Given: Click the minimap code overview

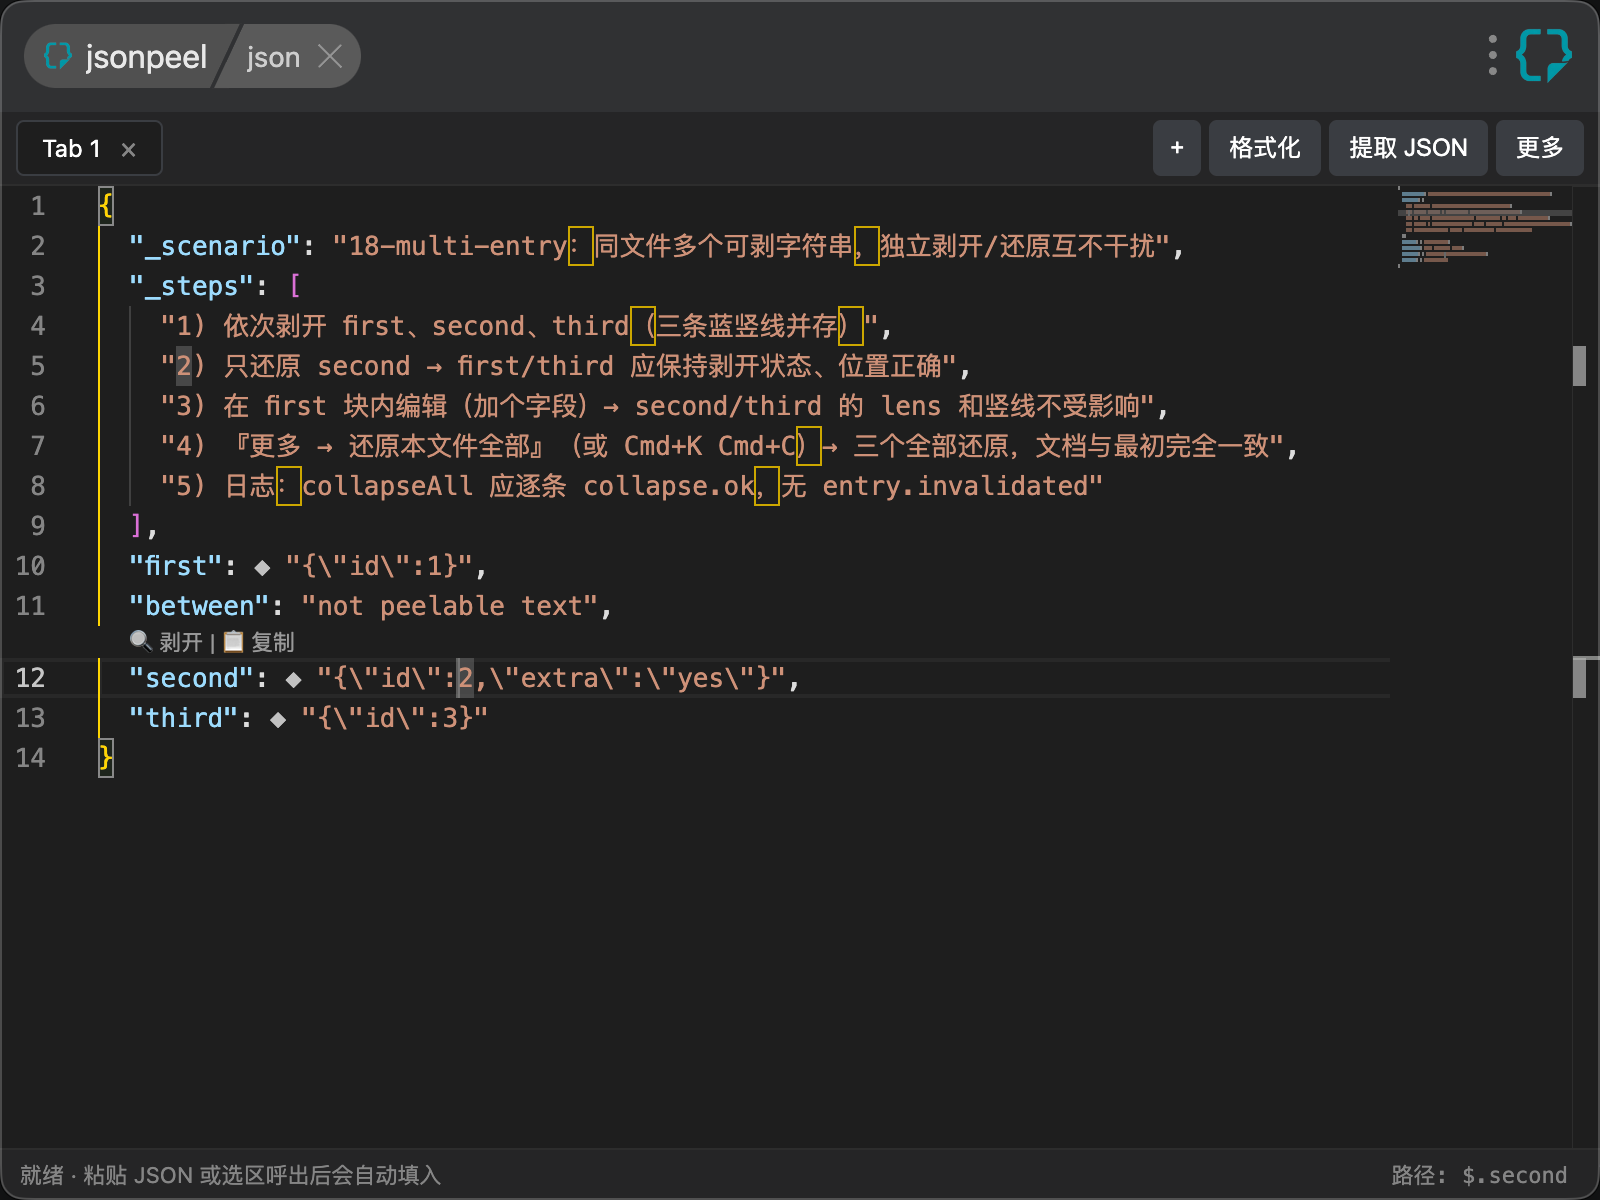Looking at the screenshot, I should pyautogui.click(x=1484, y=227).
